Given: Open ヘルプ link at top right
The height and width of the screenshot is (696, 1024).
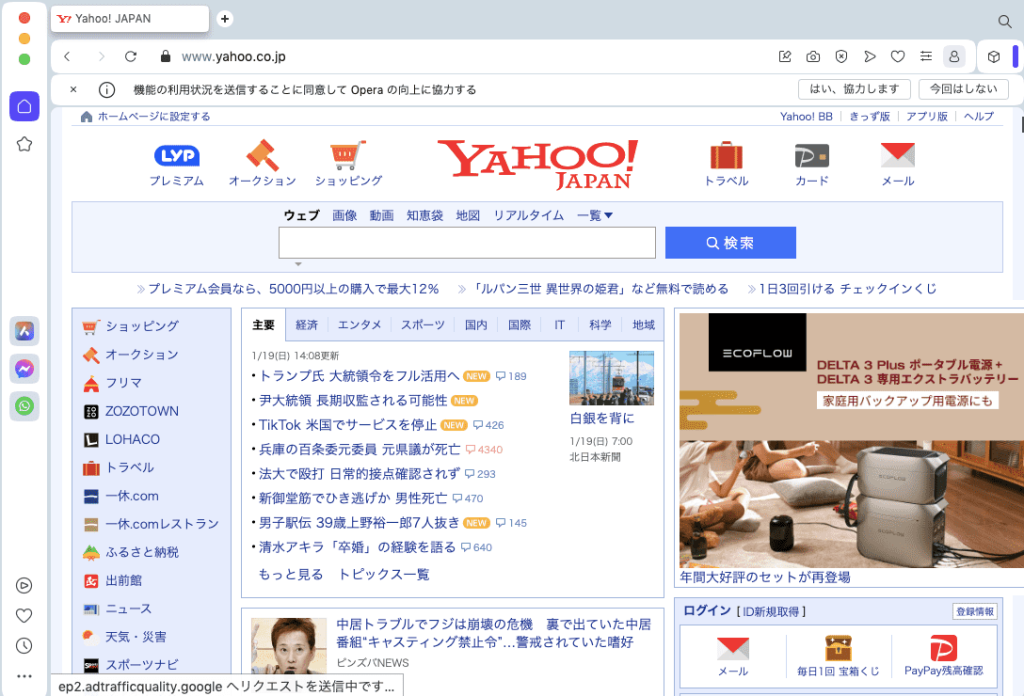Looking at the screenshot, I should click(978, 116).
